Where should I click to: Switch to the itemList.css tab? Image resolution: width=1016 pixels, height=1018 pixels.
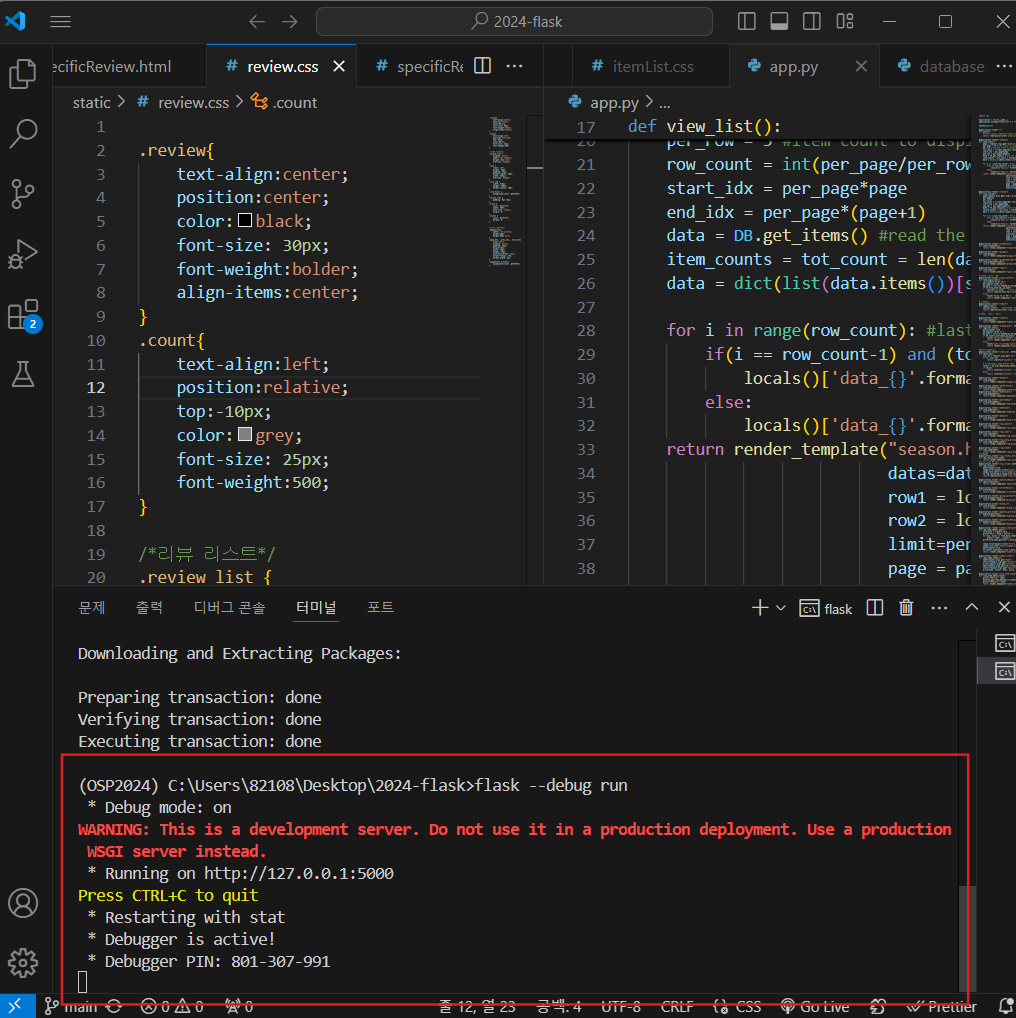[652, 66]
